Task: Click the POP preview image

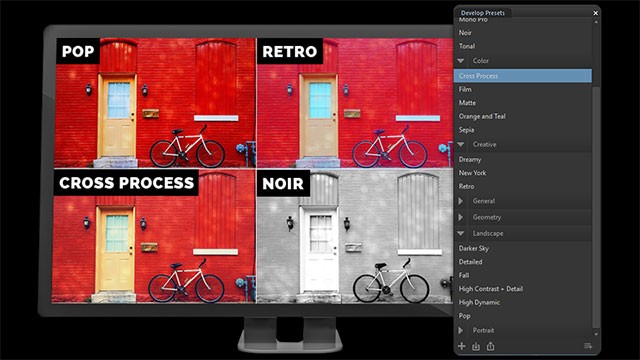Action: pyautogui.click(x=155, y=102)
